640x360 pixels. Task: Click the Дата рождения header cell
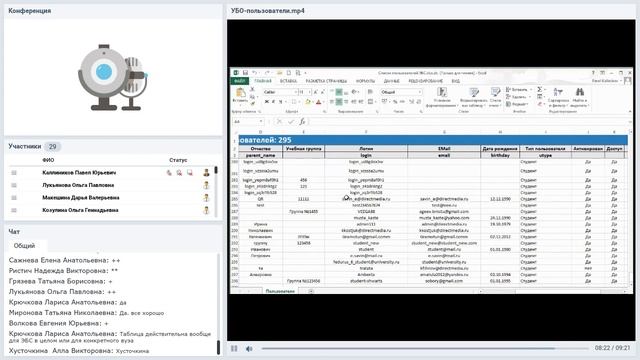(500, 149)
